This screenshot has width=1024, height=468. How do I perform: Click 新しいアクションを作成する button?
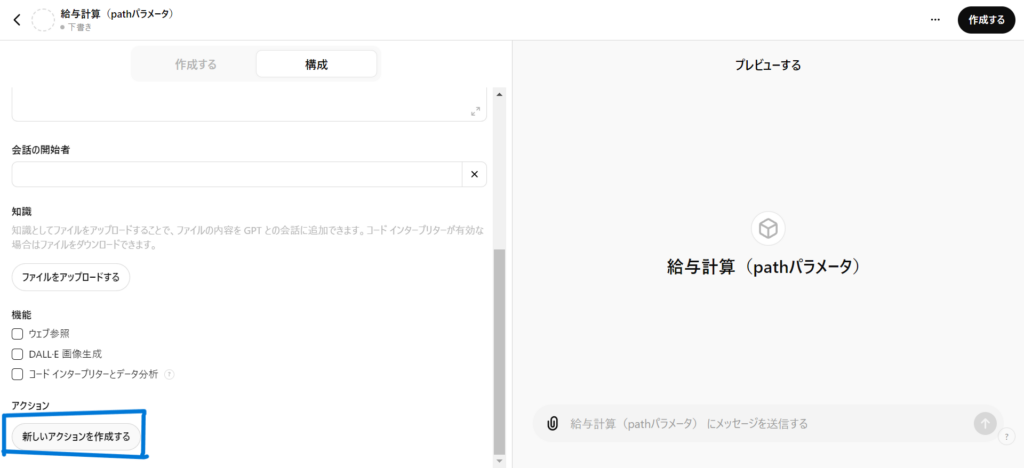[x=76, y=436]
